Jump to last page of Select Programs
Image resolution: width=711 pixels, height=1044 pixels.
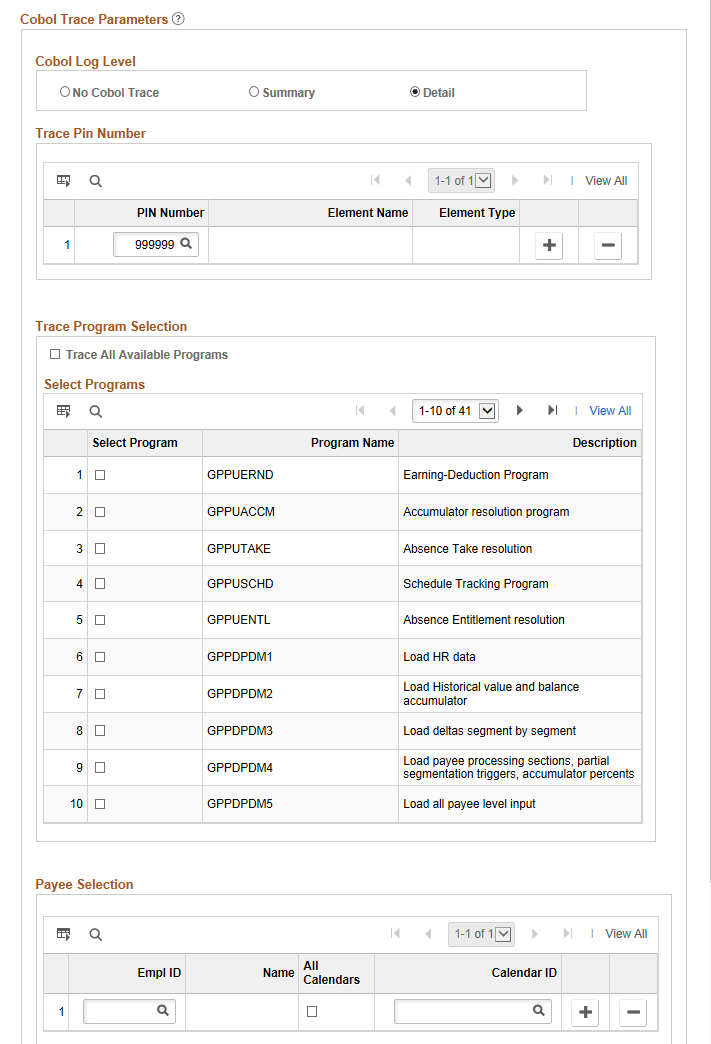553,411
